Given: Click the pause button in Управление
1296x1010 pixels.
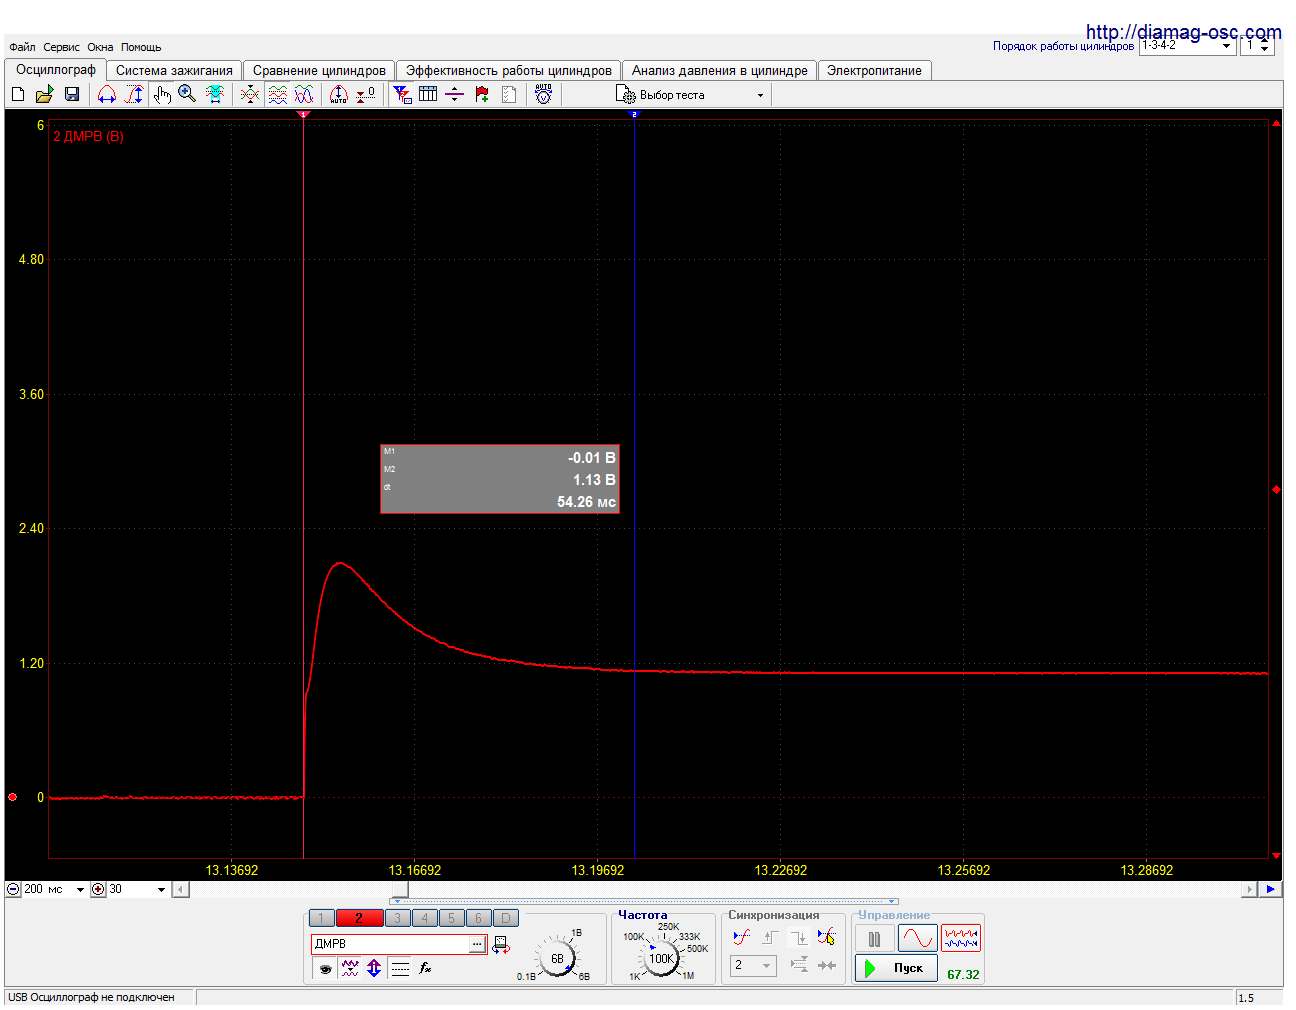Looking at the screenshot, I should click(x=874, y=938).
